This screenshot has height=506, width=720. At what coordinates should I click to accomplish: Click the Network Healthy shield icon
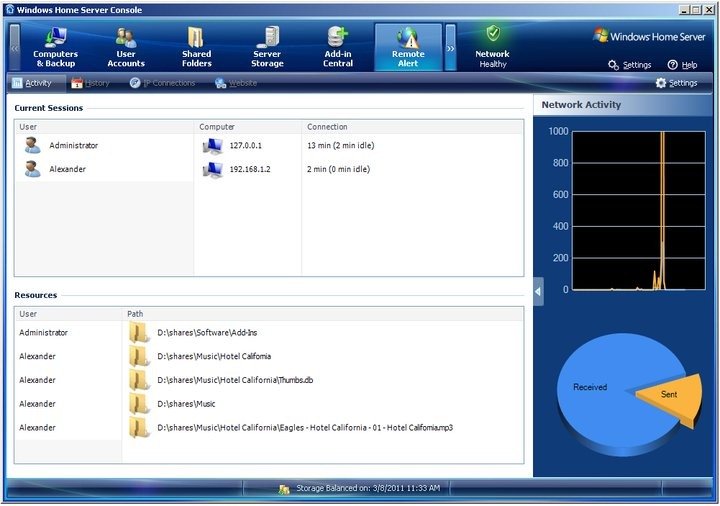493,33
